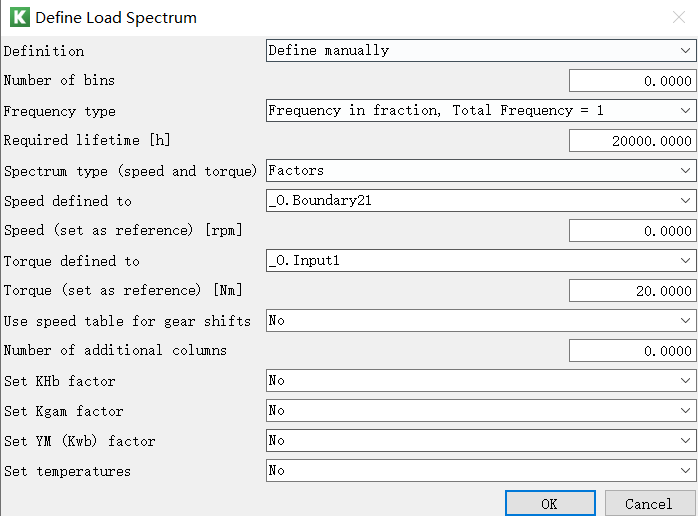The height and width of the screenshot is (516, 698).
Task: Click the Cancel button
Action: tap(649, 504)
